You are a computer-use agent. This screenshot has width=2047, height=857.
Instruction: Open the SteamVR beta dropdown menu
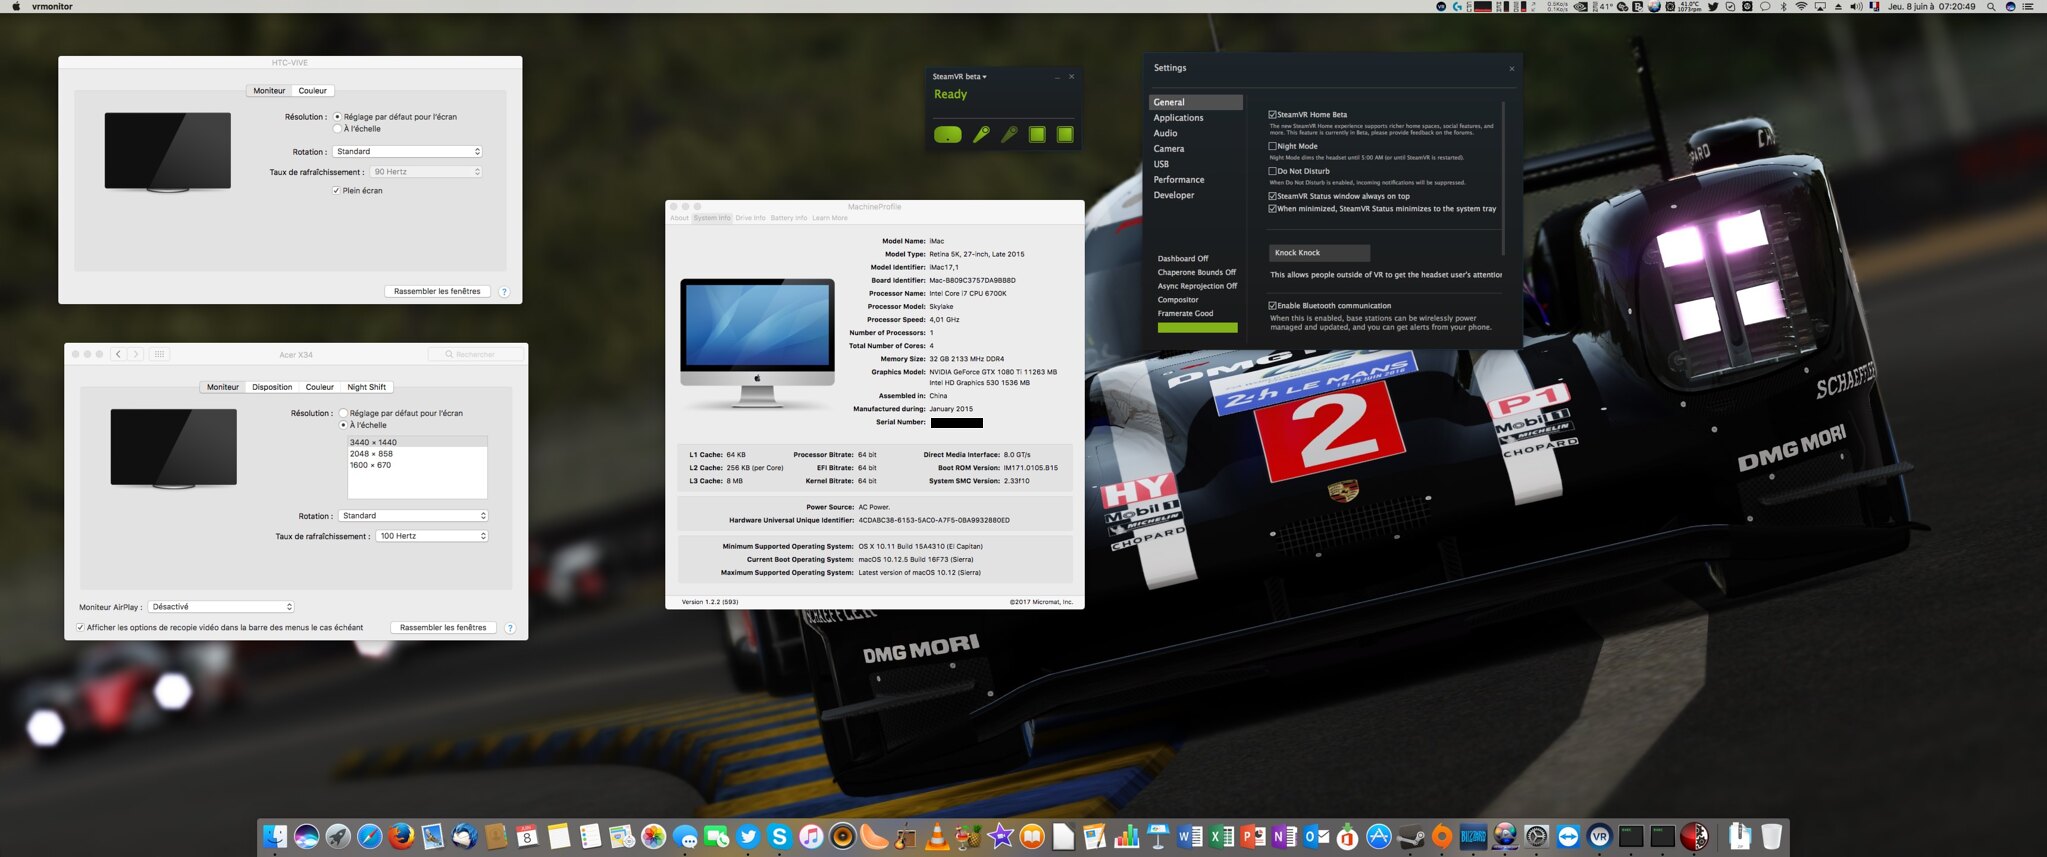[x=959, y=76]
